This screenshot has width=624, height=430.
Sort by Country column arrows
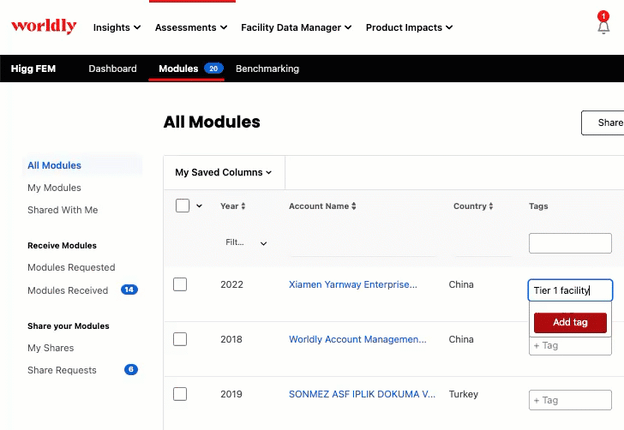491,206
